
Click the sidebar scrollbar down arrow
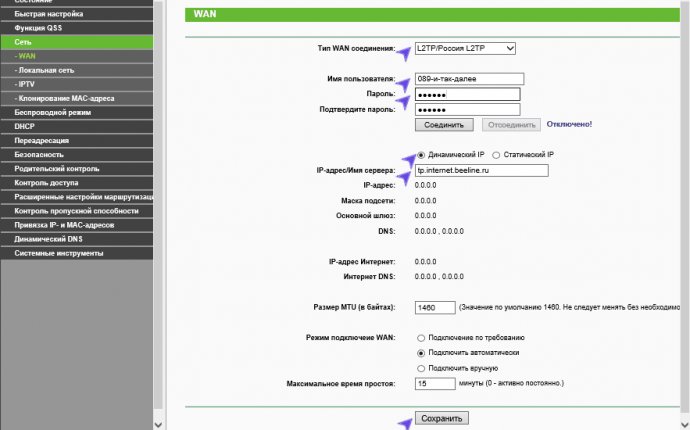pos(158,425)
